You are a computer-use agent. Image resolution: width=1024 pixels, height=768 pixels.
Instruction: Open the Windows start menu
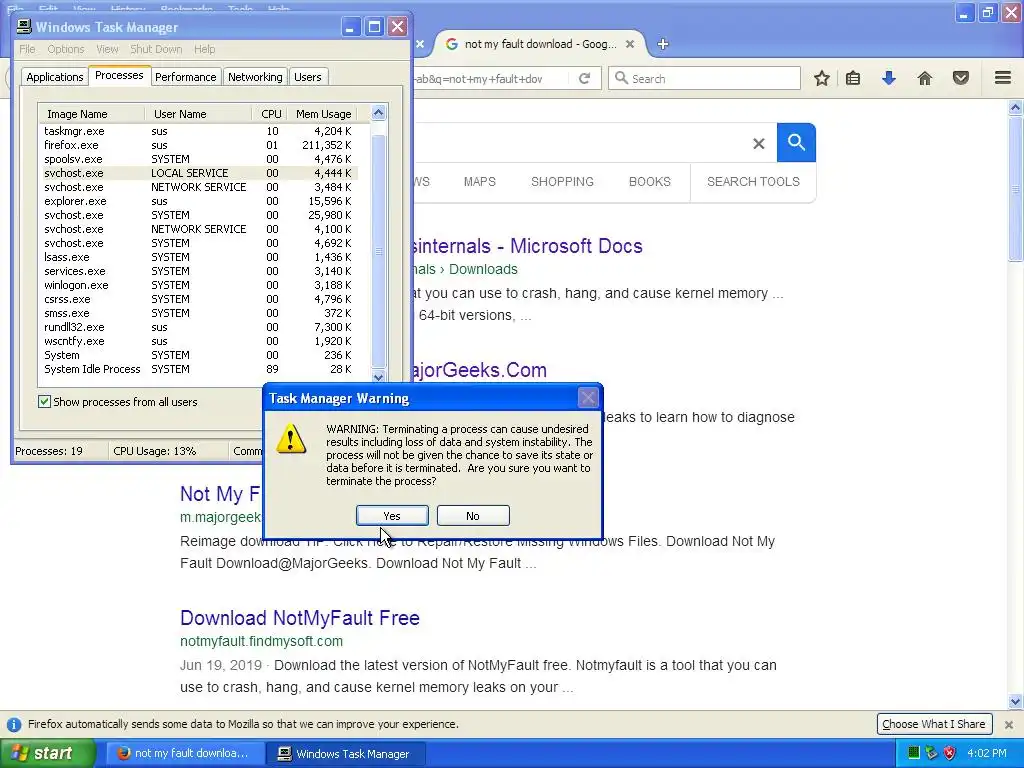coord(48,753)
